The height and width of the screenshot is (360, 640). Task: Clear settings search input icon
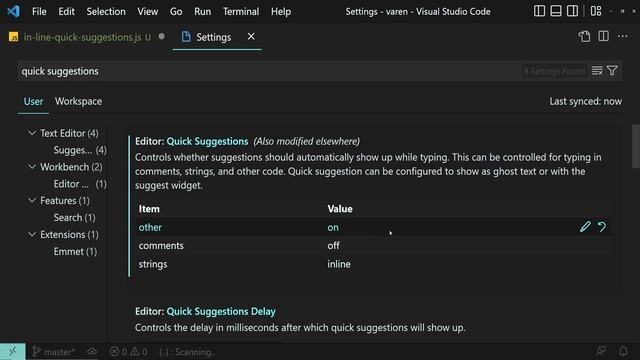(597, 71)
